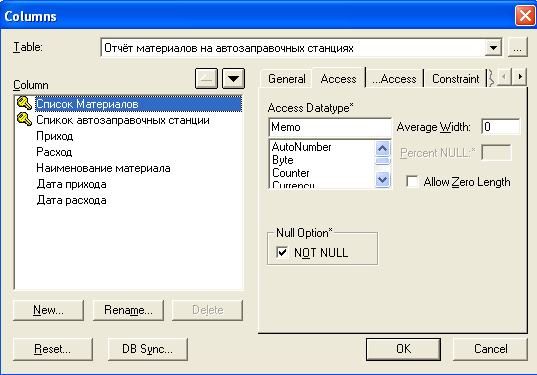Select the Дата прихода column
The image size is (537, 375).
pyautogui.click(x=71, y=184)
